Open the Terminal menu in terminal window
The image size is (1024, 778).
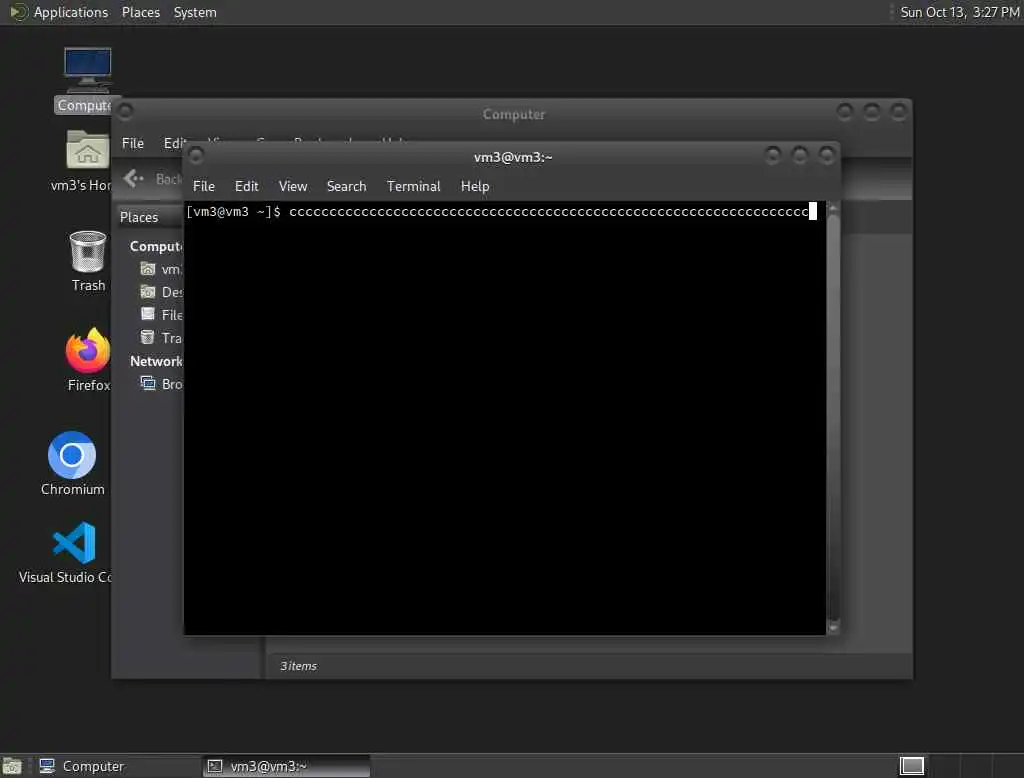(413, 186)
